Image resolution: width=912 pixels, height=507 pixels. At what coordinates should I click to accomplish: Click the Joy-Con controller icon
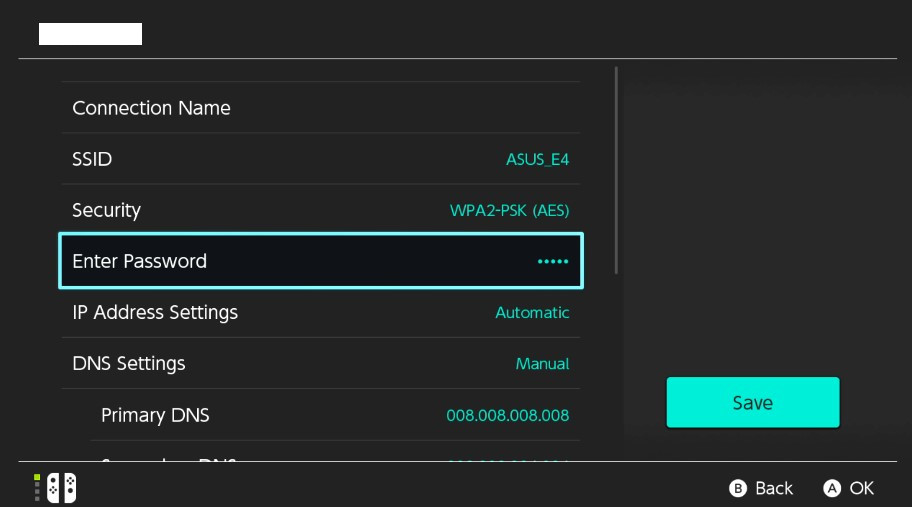pyautogui.click(x=62, y=488)
